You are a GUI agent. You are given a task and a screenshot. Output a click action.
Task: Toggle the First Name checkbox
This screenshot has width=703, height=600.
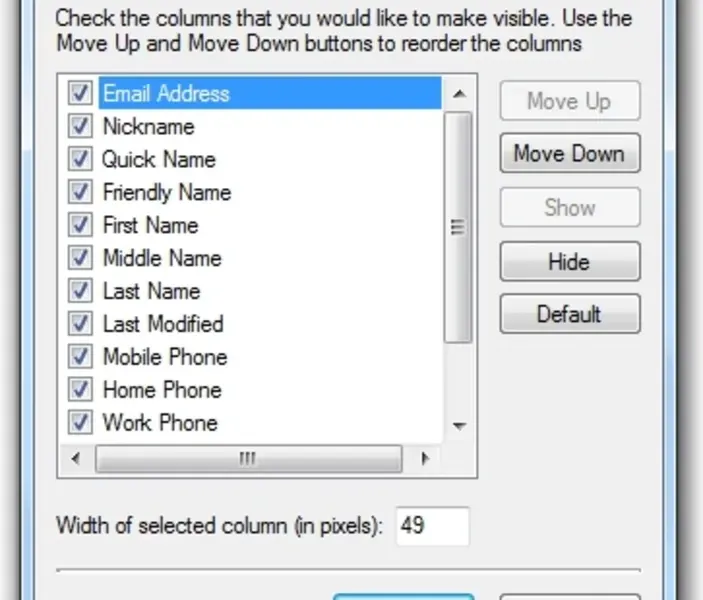(x=80, y=226)
